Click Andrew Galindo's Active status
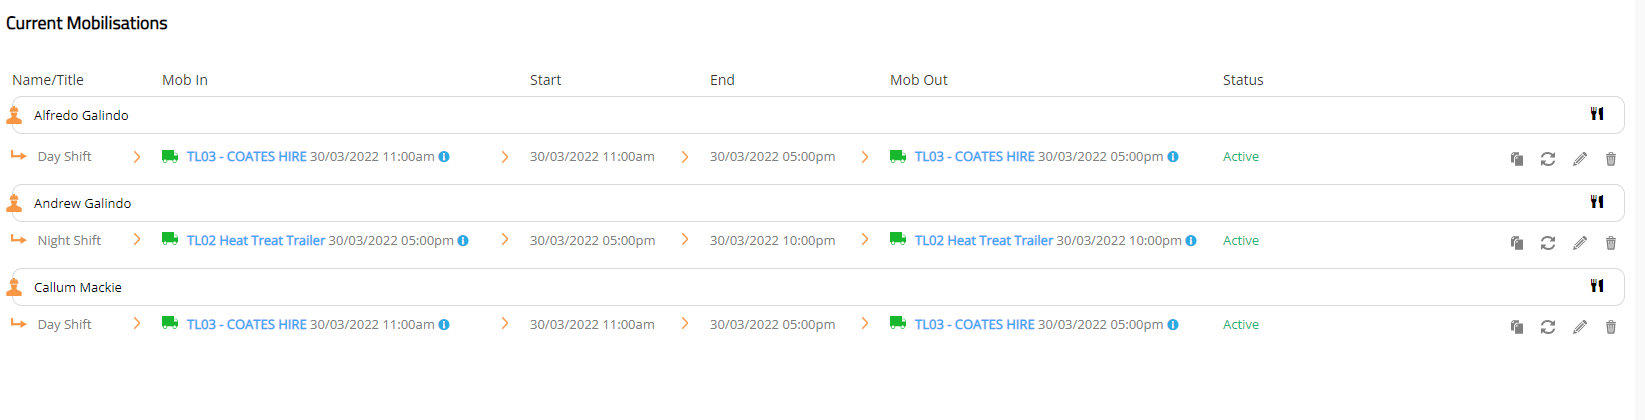 (1240, 241)
